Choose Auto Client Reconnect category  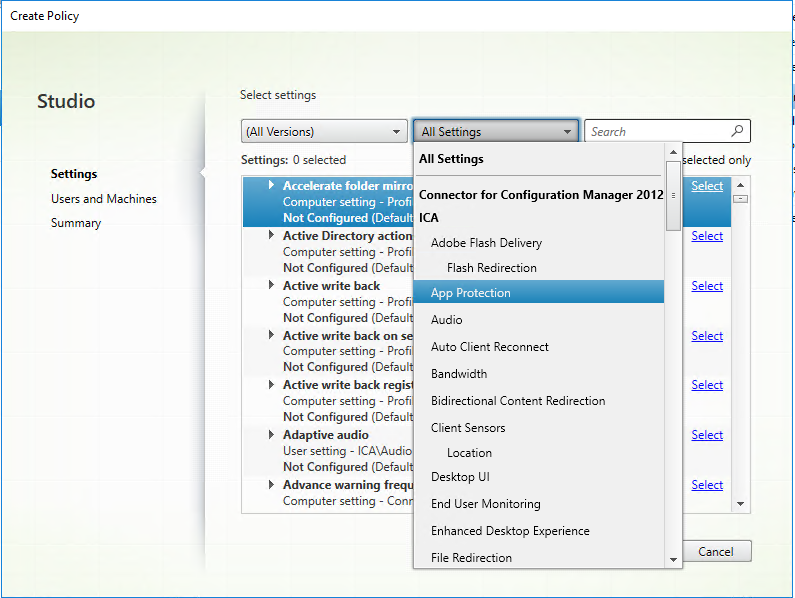(489, 346)
